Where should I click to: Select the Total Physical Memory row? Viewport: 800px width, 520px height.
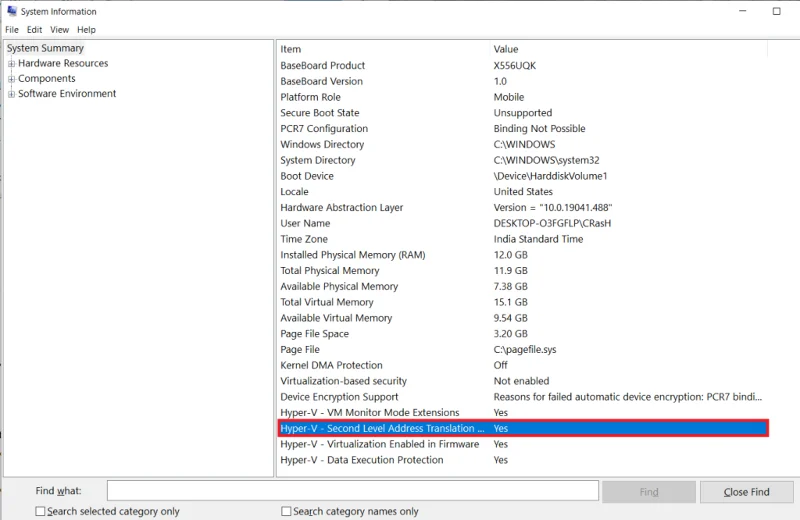coord(523,271)
